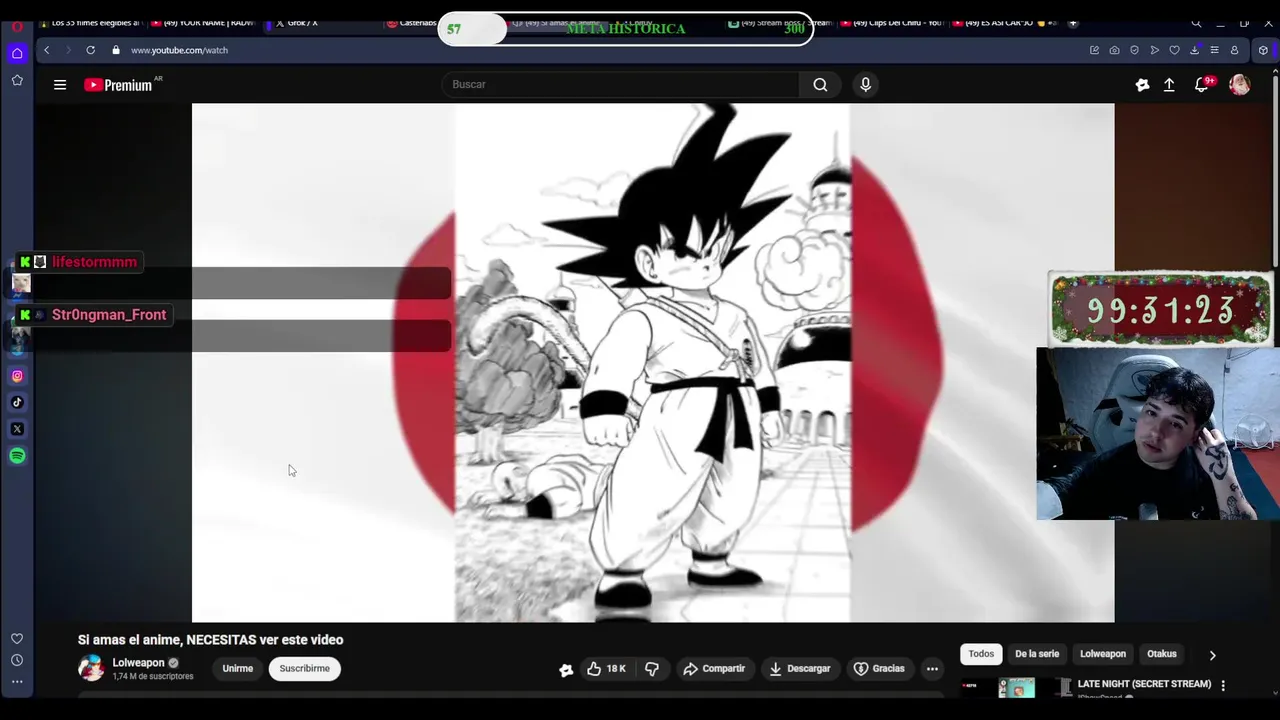Click Suscribirme subscribe button
1280x720 pixels.
pos(305,669)
